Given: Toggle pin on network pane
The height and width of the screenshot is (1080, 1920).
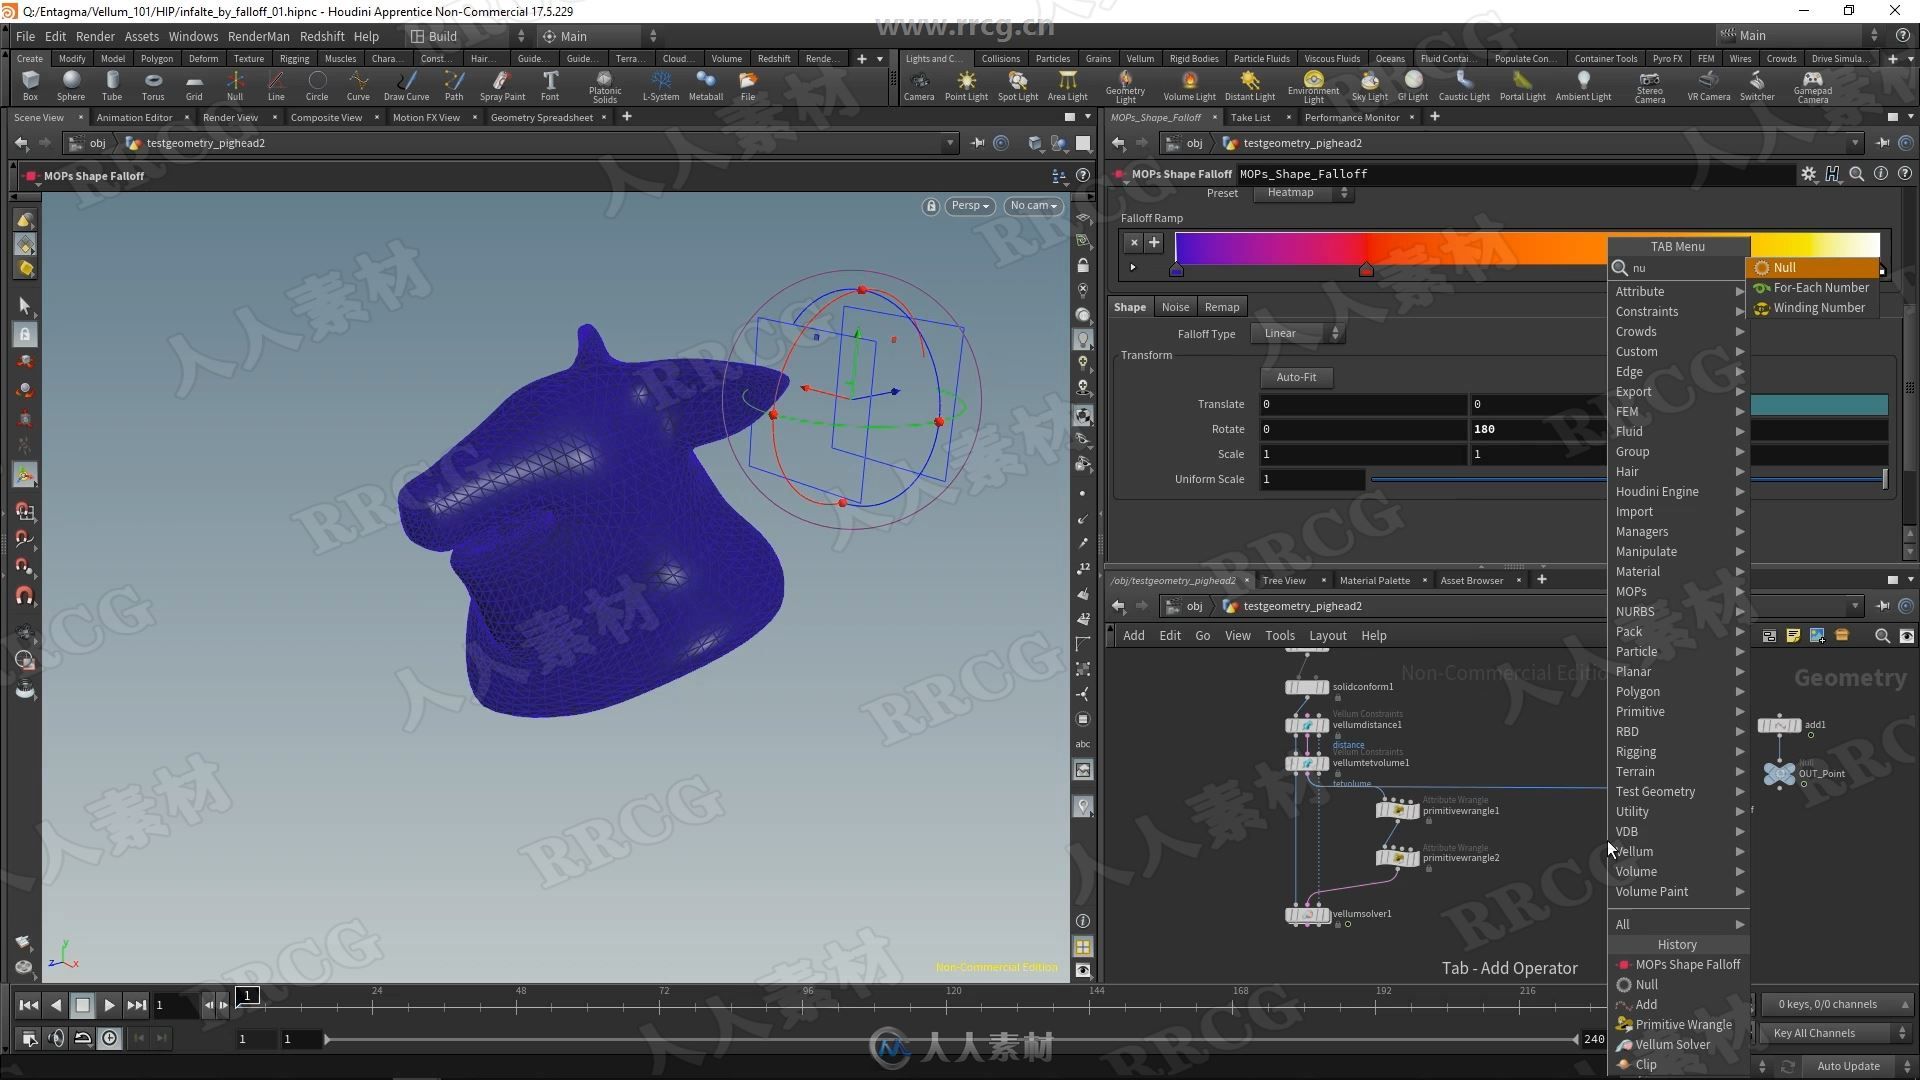Looking at the screenshot, I should point(1883,606).
